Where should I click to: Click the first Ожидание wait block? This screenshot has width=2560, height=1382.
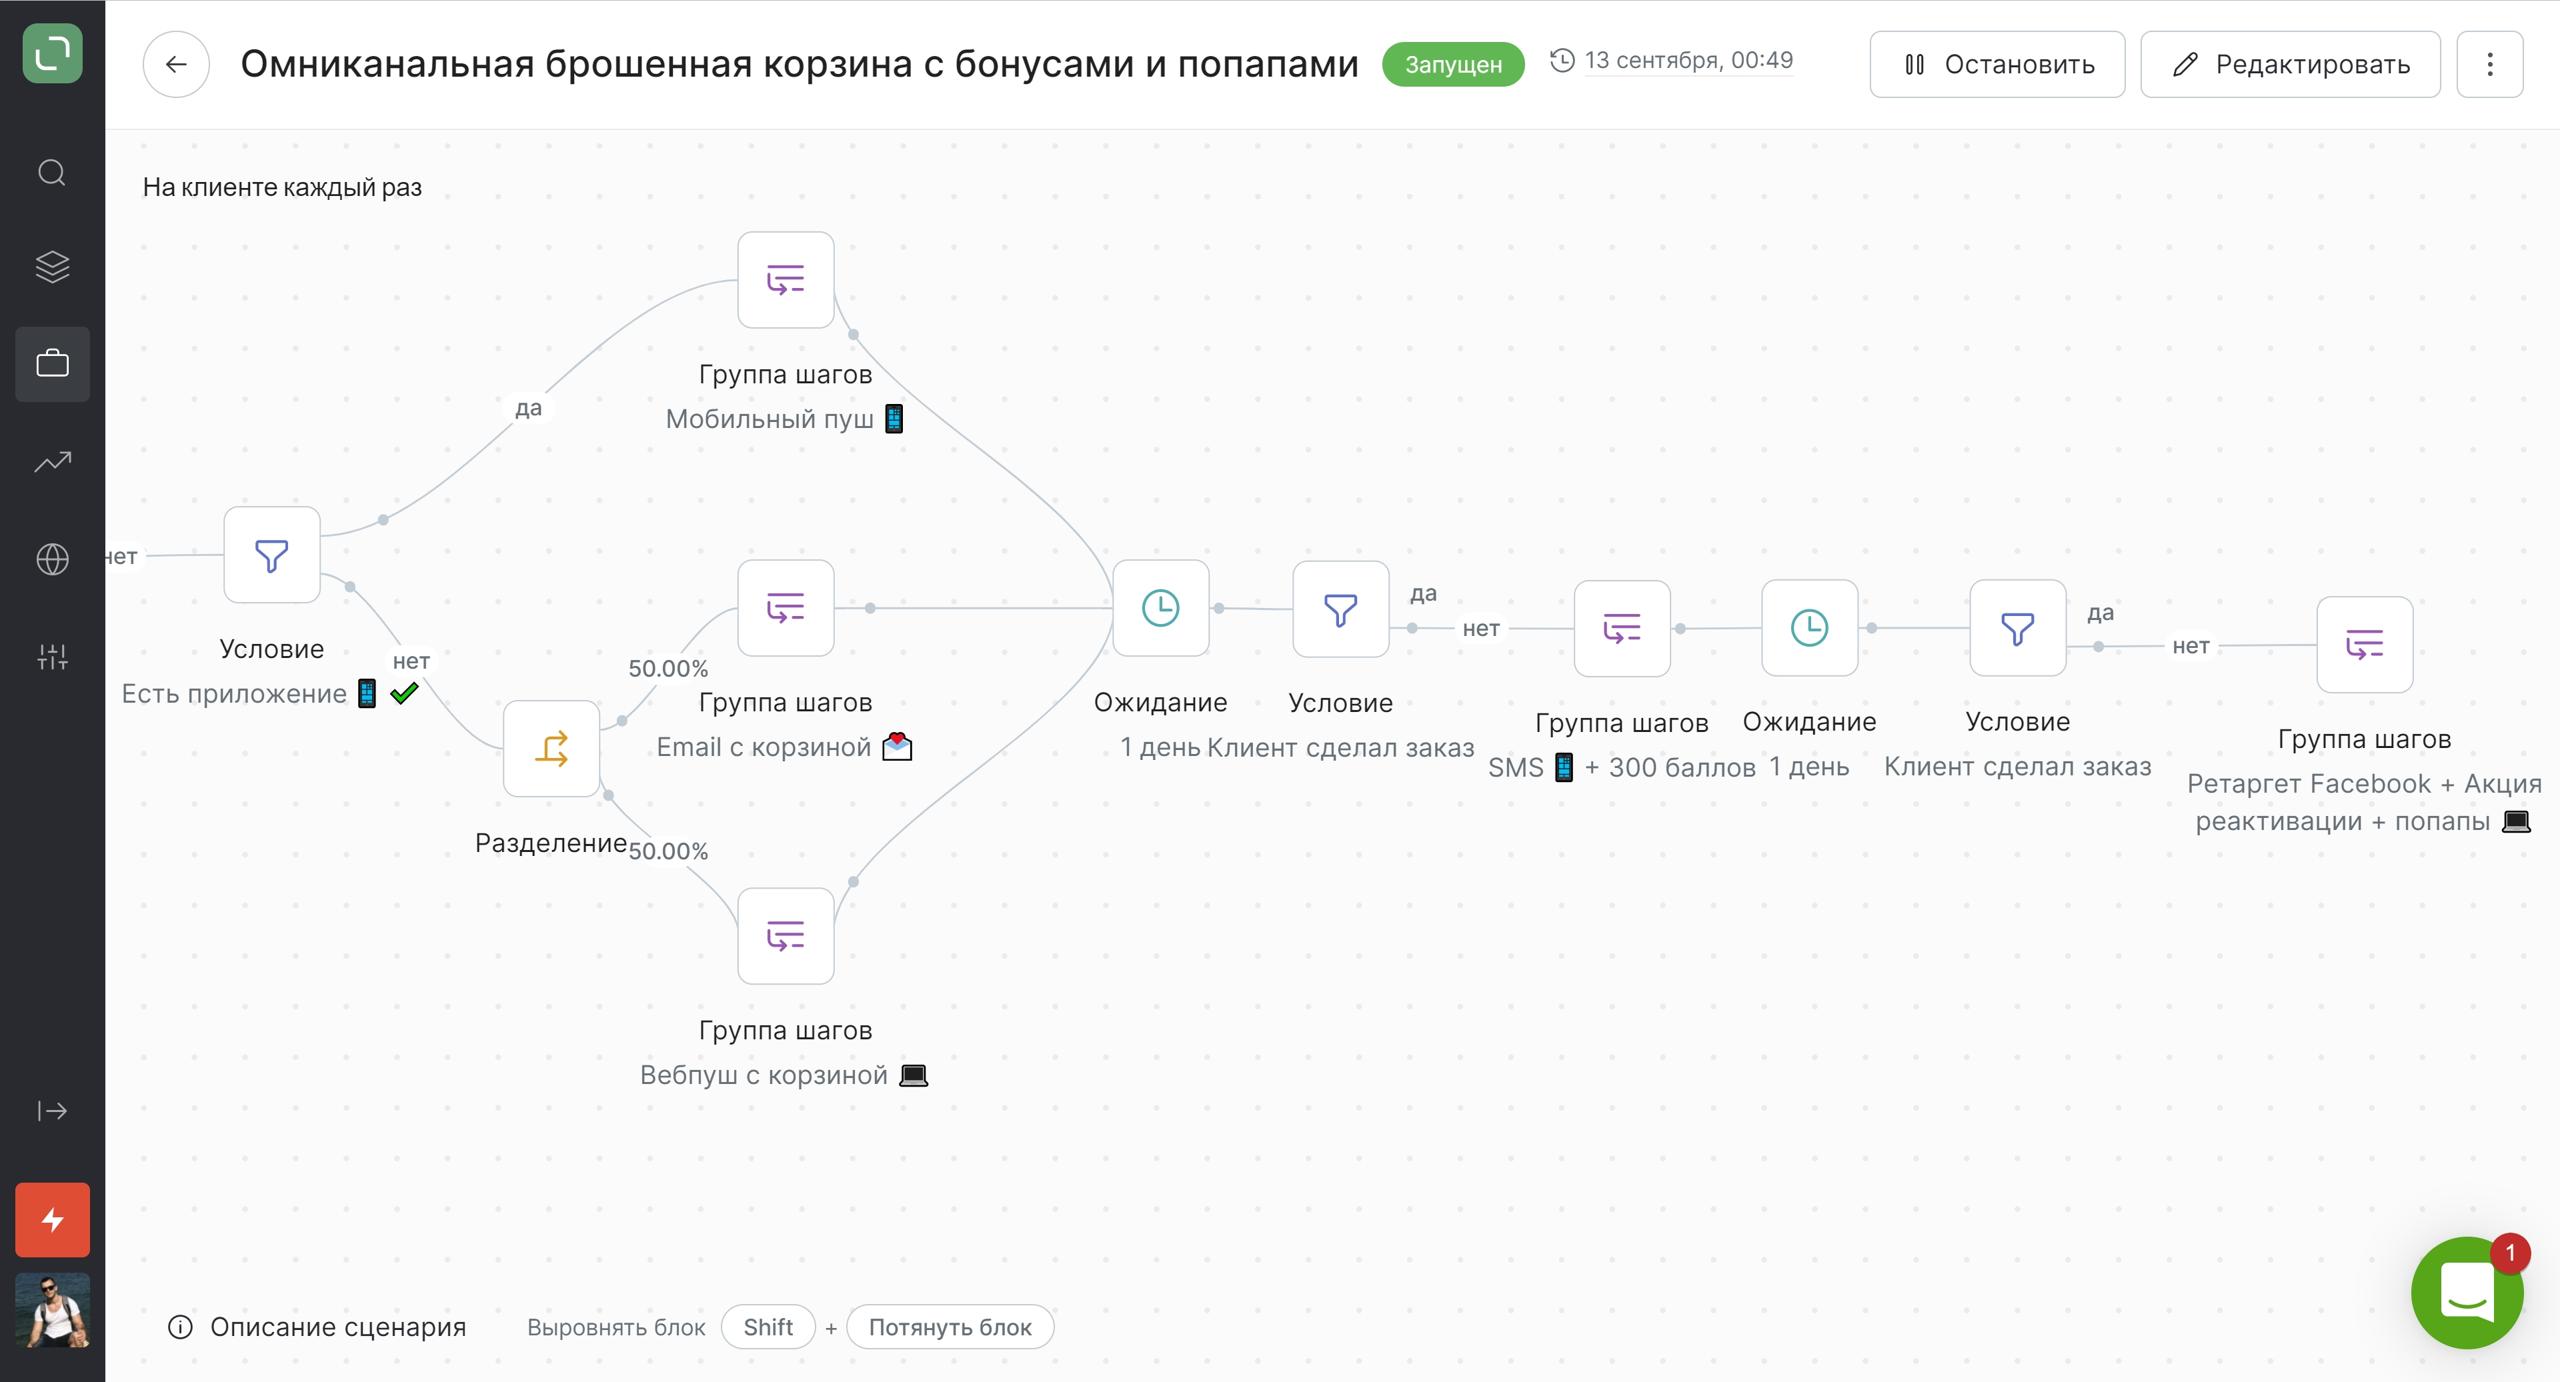[x=1160, y=608]
